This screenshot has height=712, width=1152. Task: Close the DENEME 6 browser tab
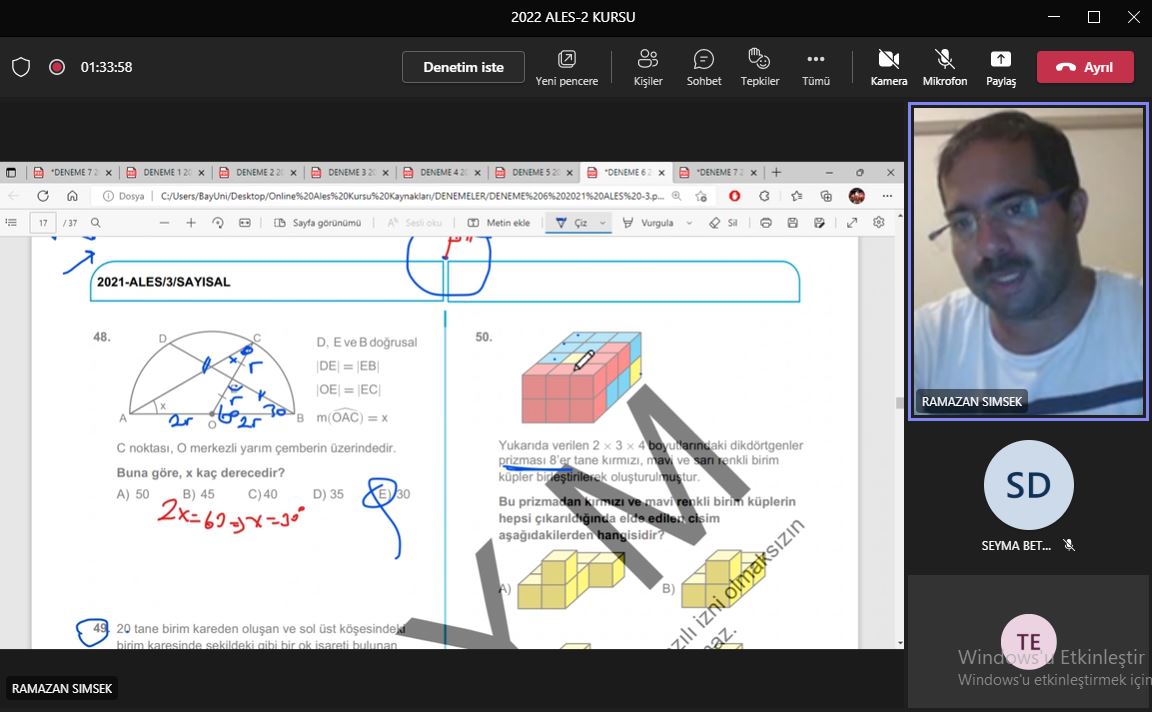tap(661, 173)
